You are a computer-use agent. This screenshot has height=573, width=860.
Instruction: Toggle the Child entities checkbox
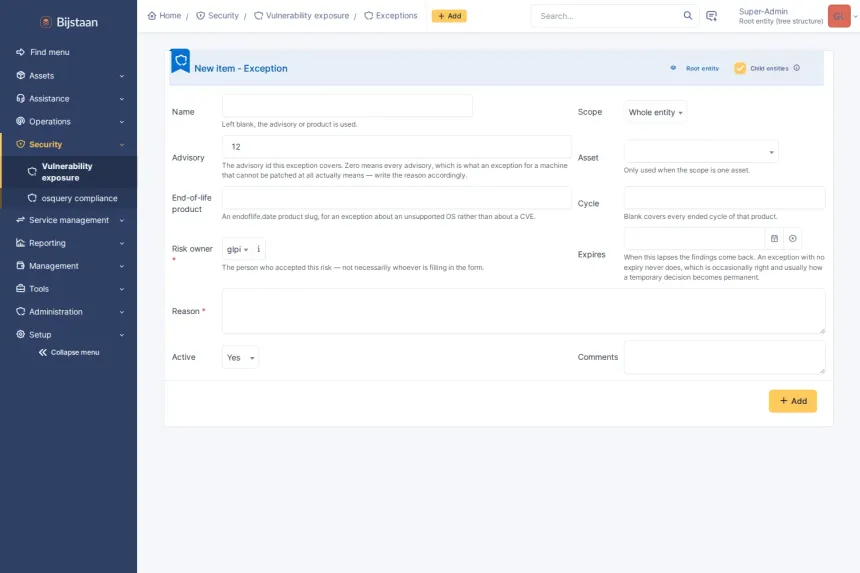[x=740, y=68]
